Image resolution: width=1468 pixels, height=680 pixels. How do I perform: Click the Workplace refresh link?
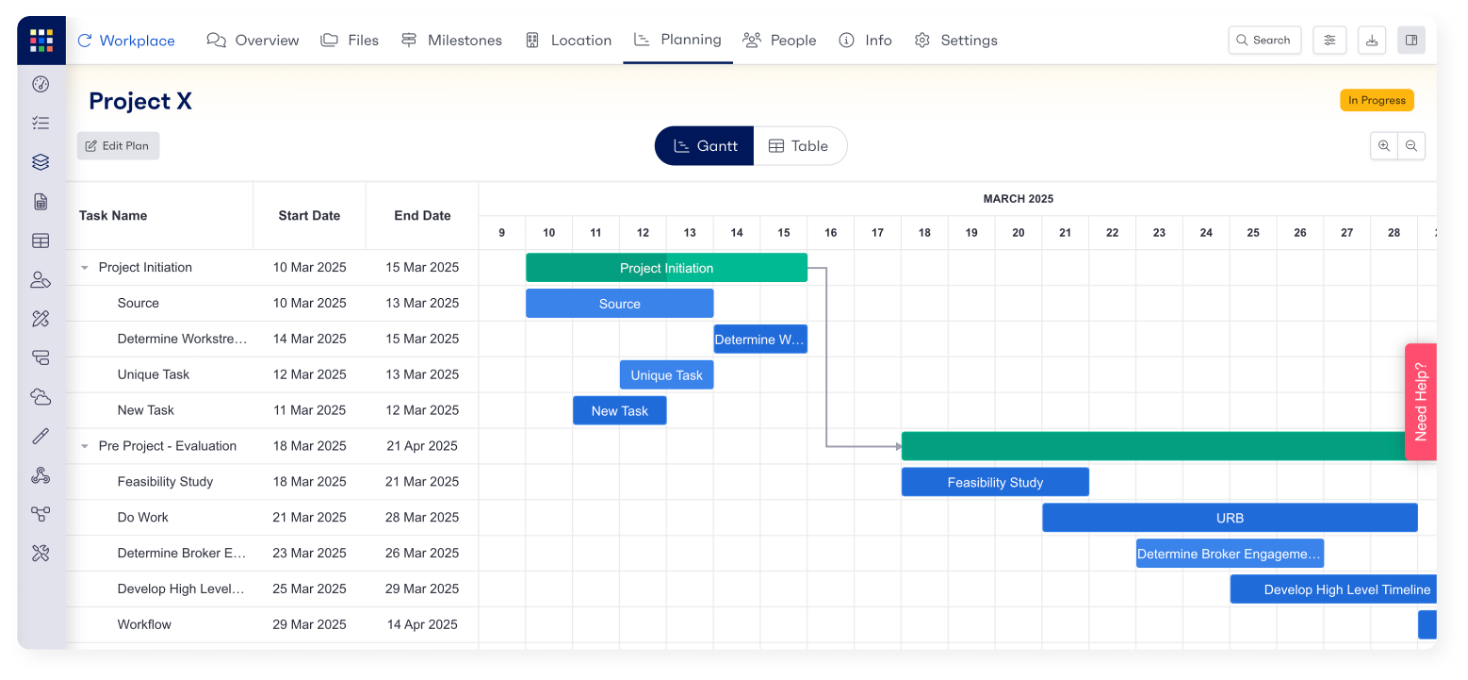[x=126, y=40]
